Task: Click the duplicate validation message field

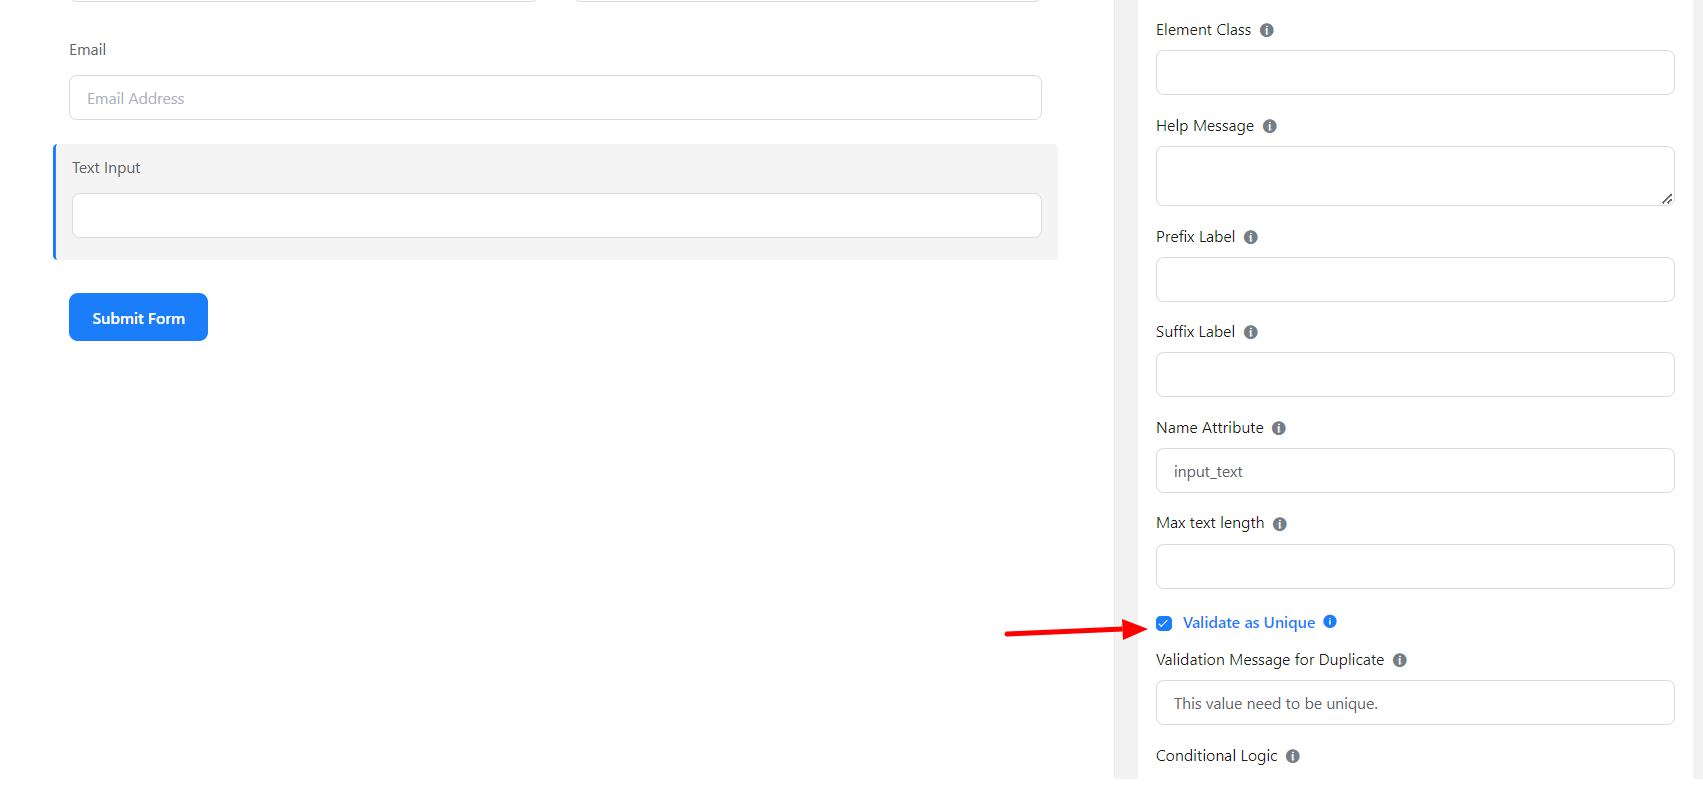Action: [1414, 703]
